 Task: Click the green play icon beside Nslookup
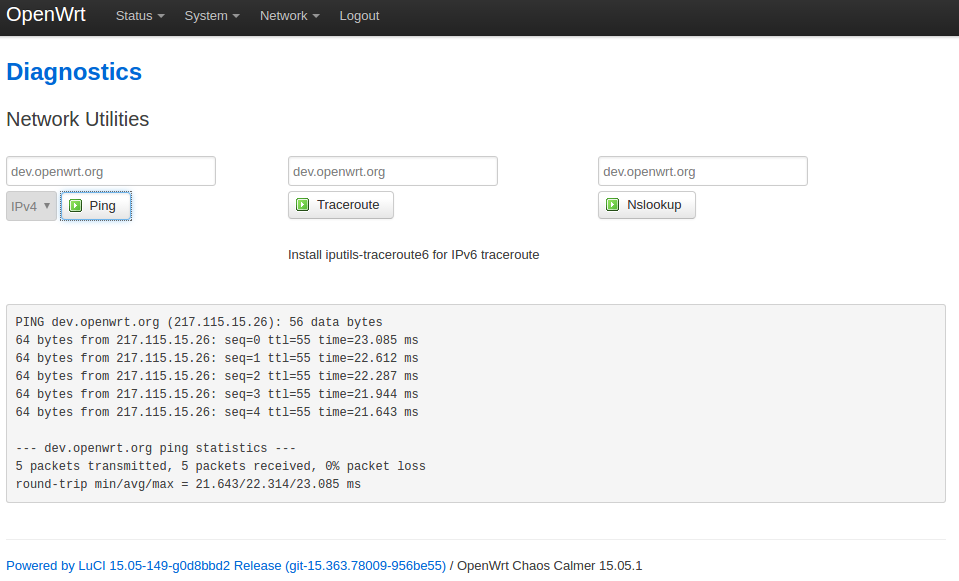coord(612,204)
